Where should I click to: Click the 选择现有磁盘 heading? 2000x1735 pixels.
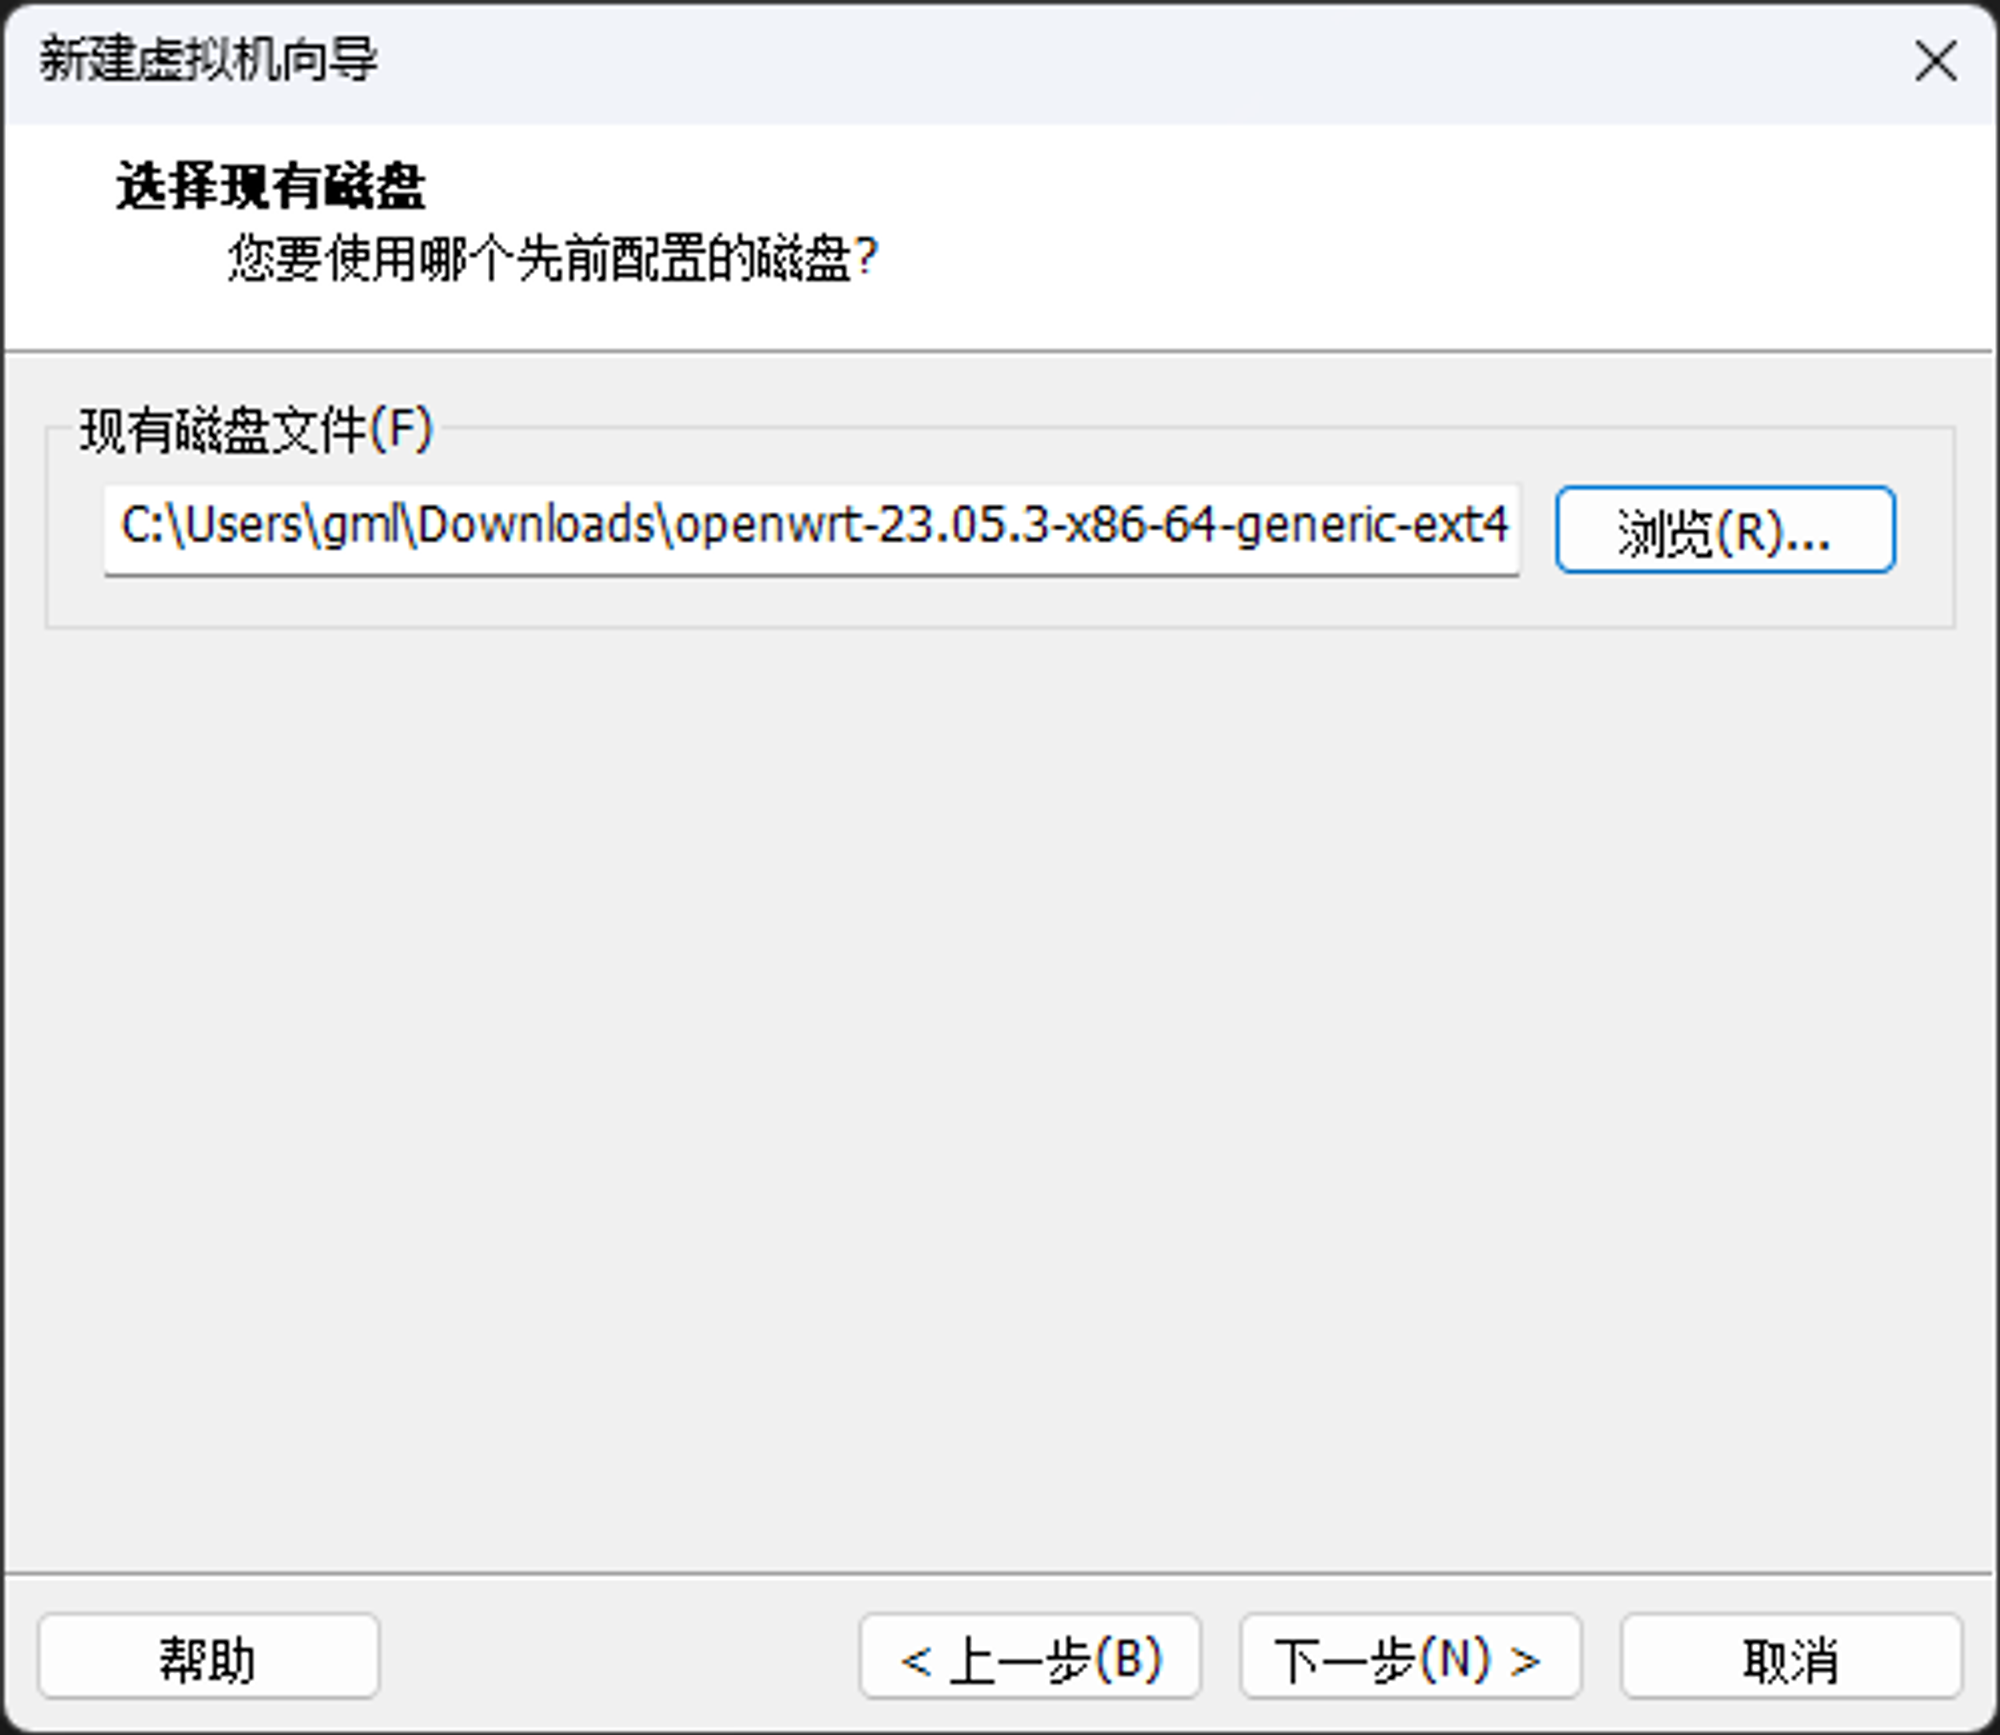pyautogui.click(x=270, y=187)
